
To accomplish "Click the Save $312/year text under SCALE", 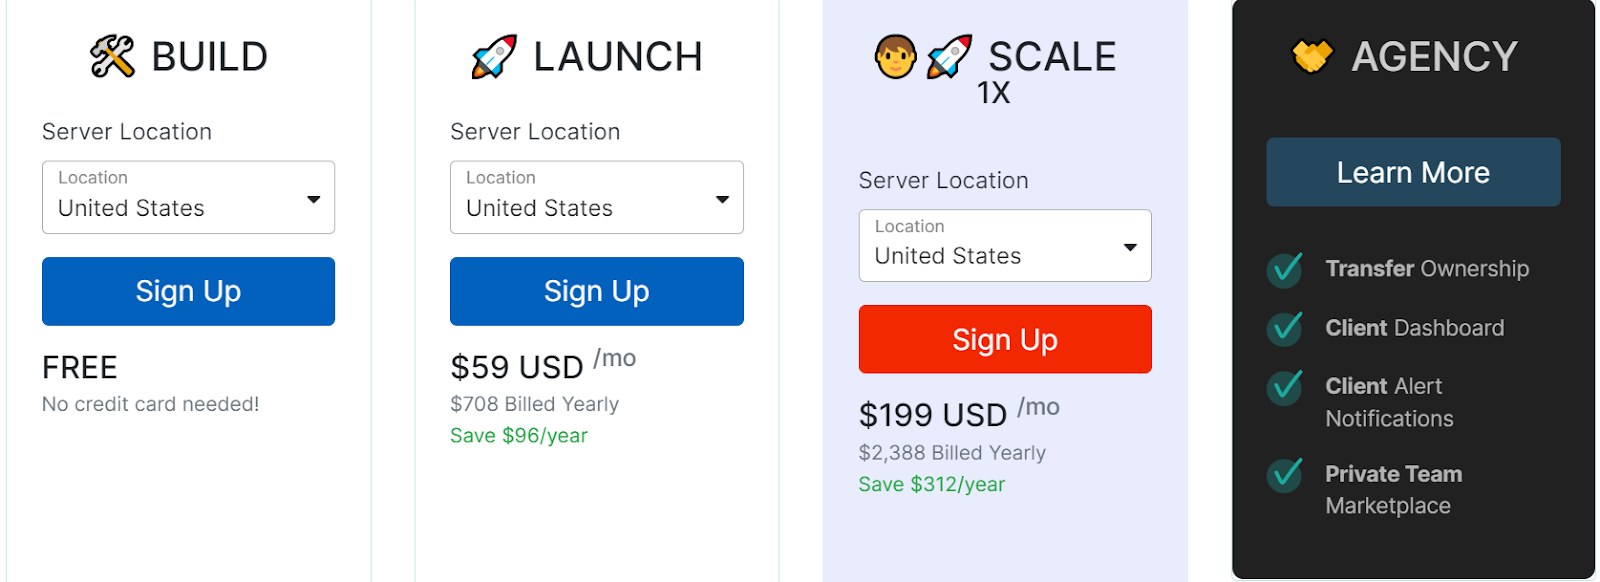I will [931, 484].
